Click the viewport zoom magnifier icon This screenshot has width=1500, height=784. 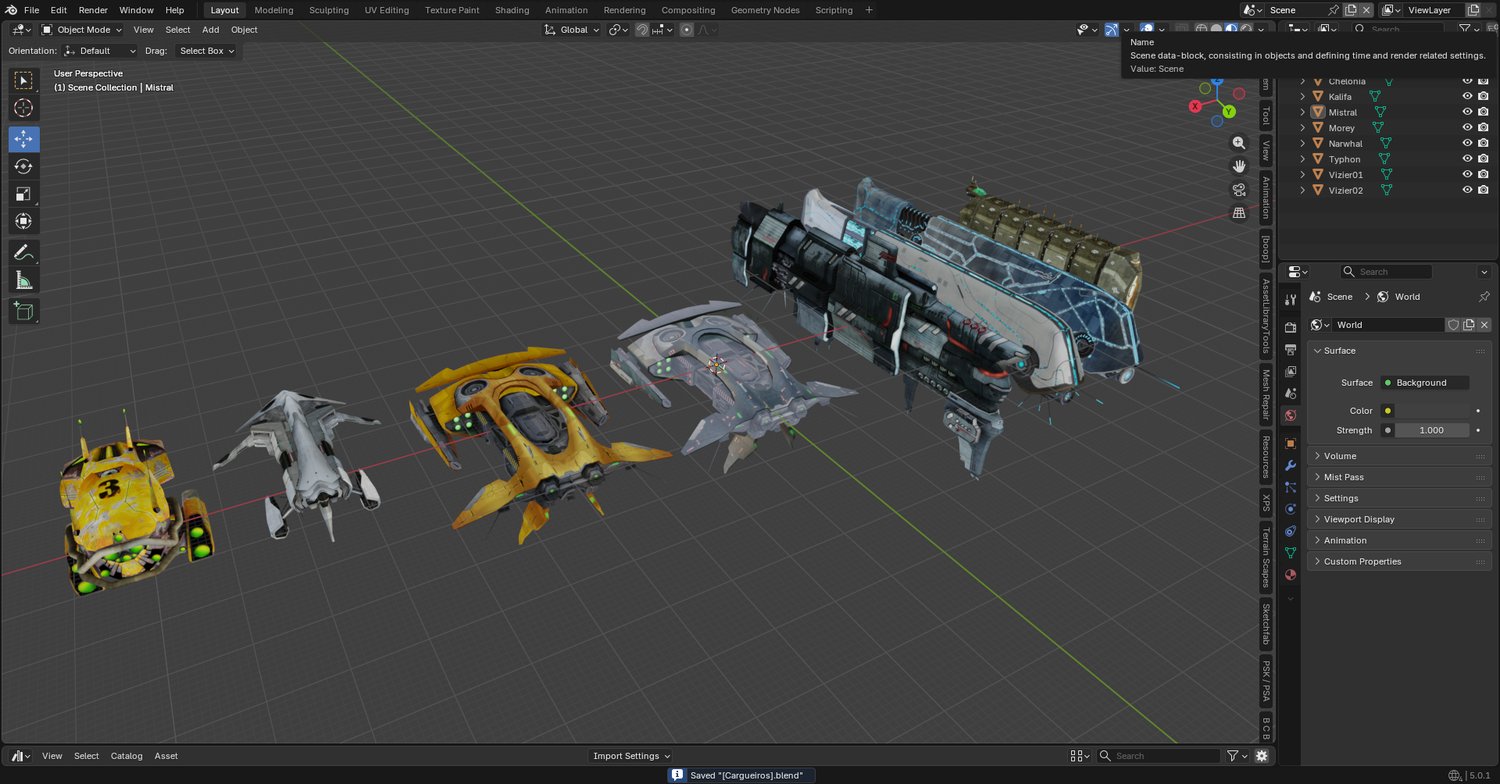coord(1239,143)
